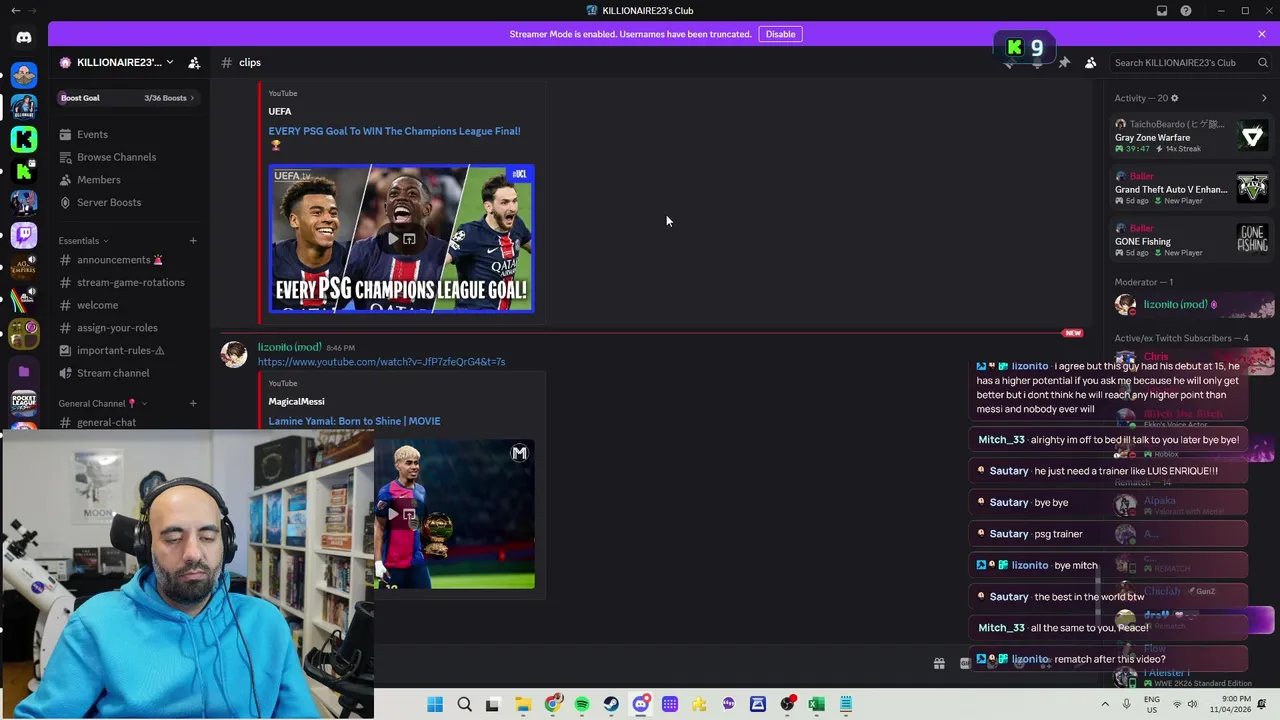The height and width of the screenshot is (720, 1280).
Task: Open Grand Theft Auto V activity card
Action: (1192, 188)
